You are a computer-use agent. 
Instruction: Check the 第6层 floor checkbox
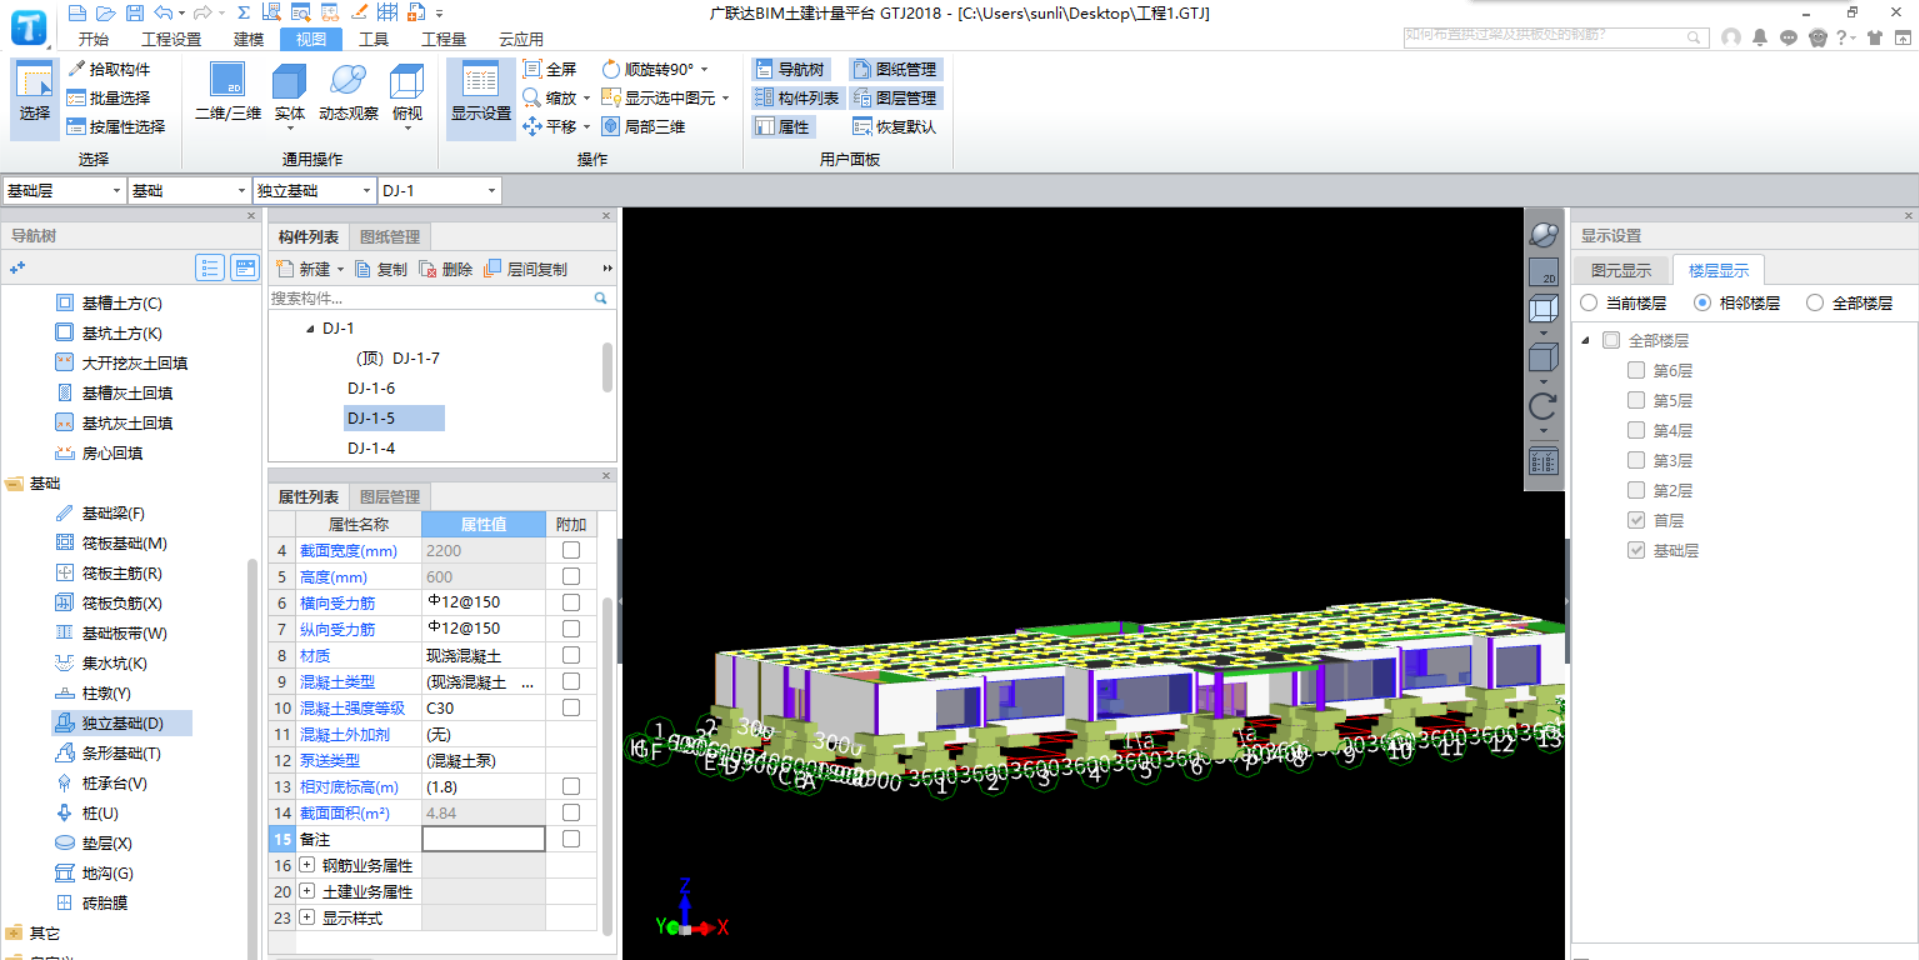[x=1636, y=370]
